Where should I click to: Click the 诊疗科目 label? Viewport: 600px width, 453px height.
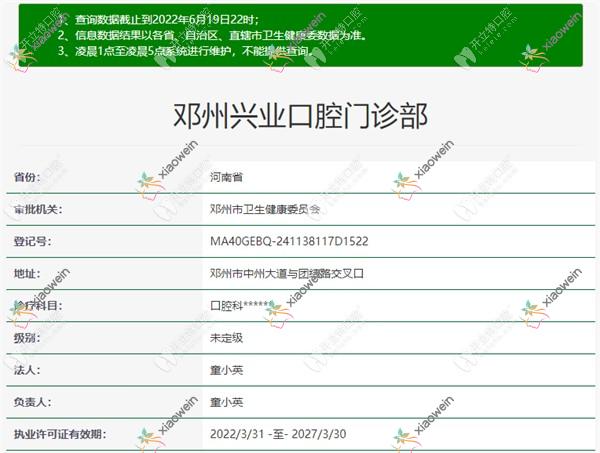38,306
